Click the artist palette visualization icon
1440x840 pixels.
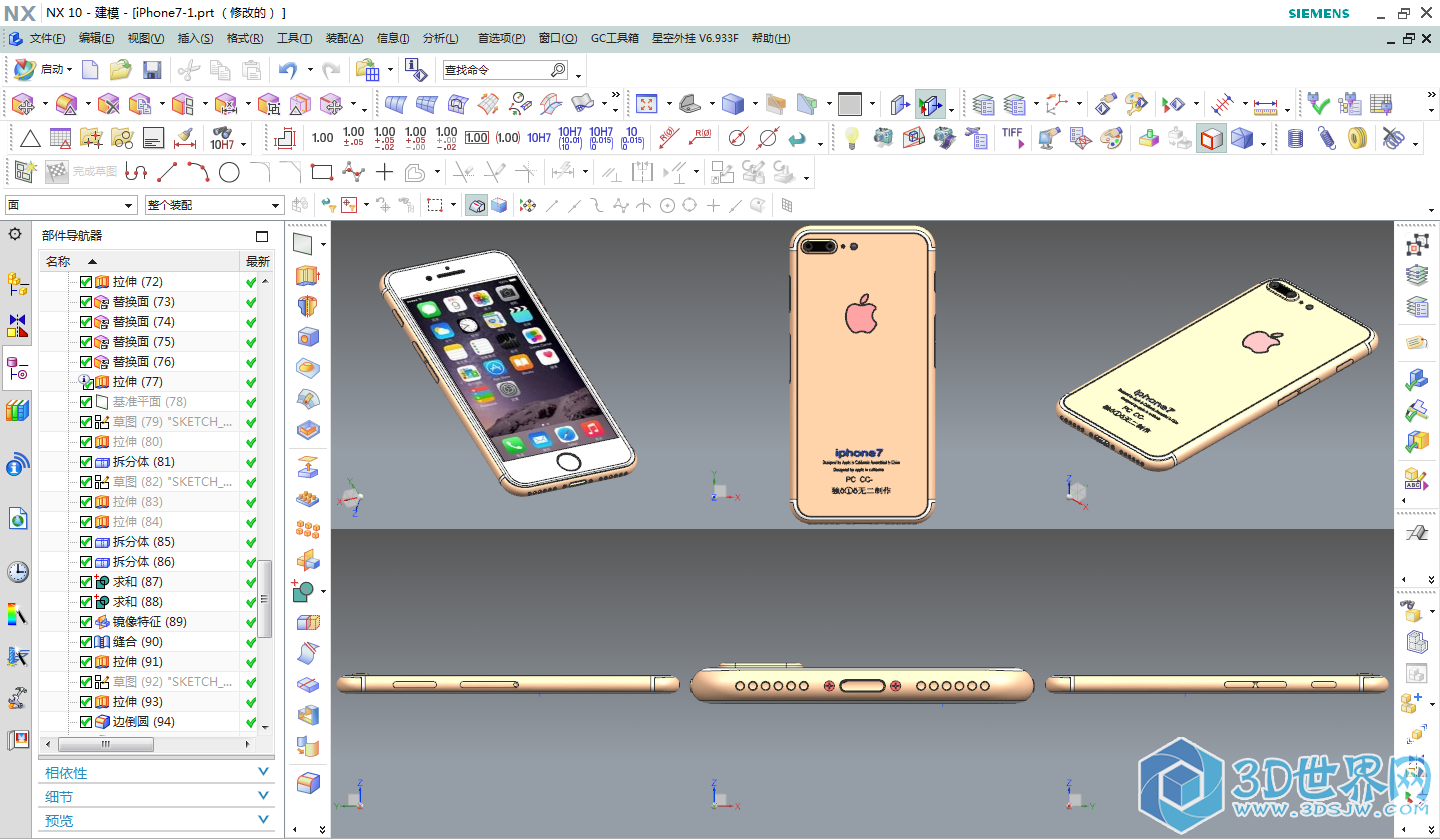1111,138
